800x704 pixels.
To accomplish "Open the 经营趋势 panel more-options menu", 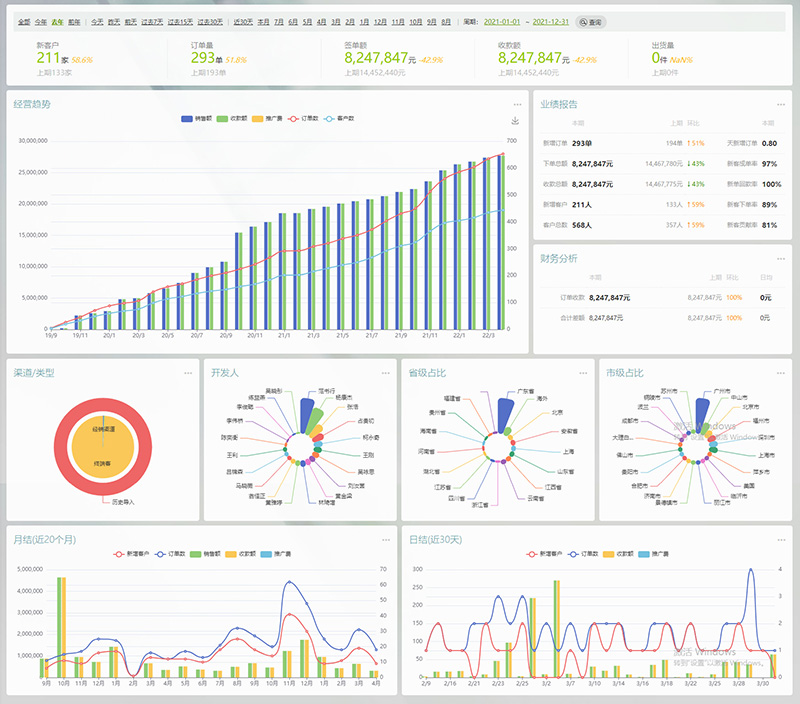I will [517, 104].
